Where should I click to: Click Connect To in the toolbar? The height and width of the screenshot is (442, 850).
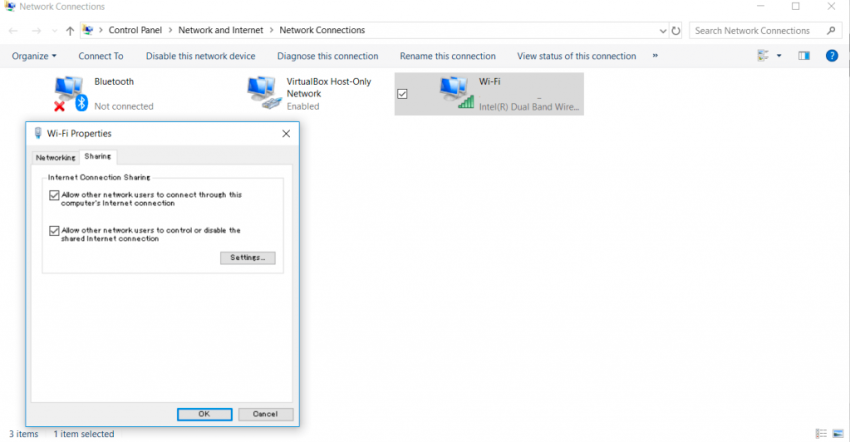click(101, 56)
